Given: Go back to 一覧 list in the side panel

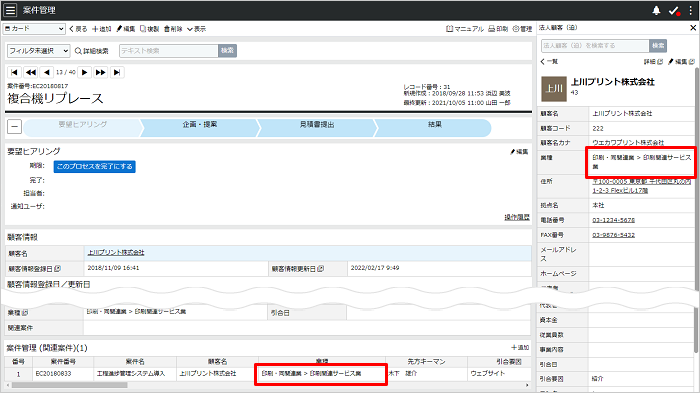Looking at the screenshot, I should pos(549,62).
